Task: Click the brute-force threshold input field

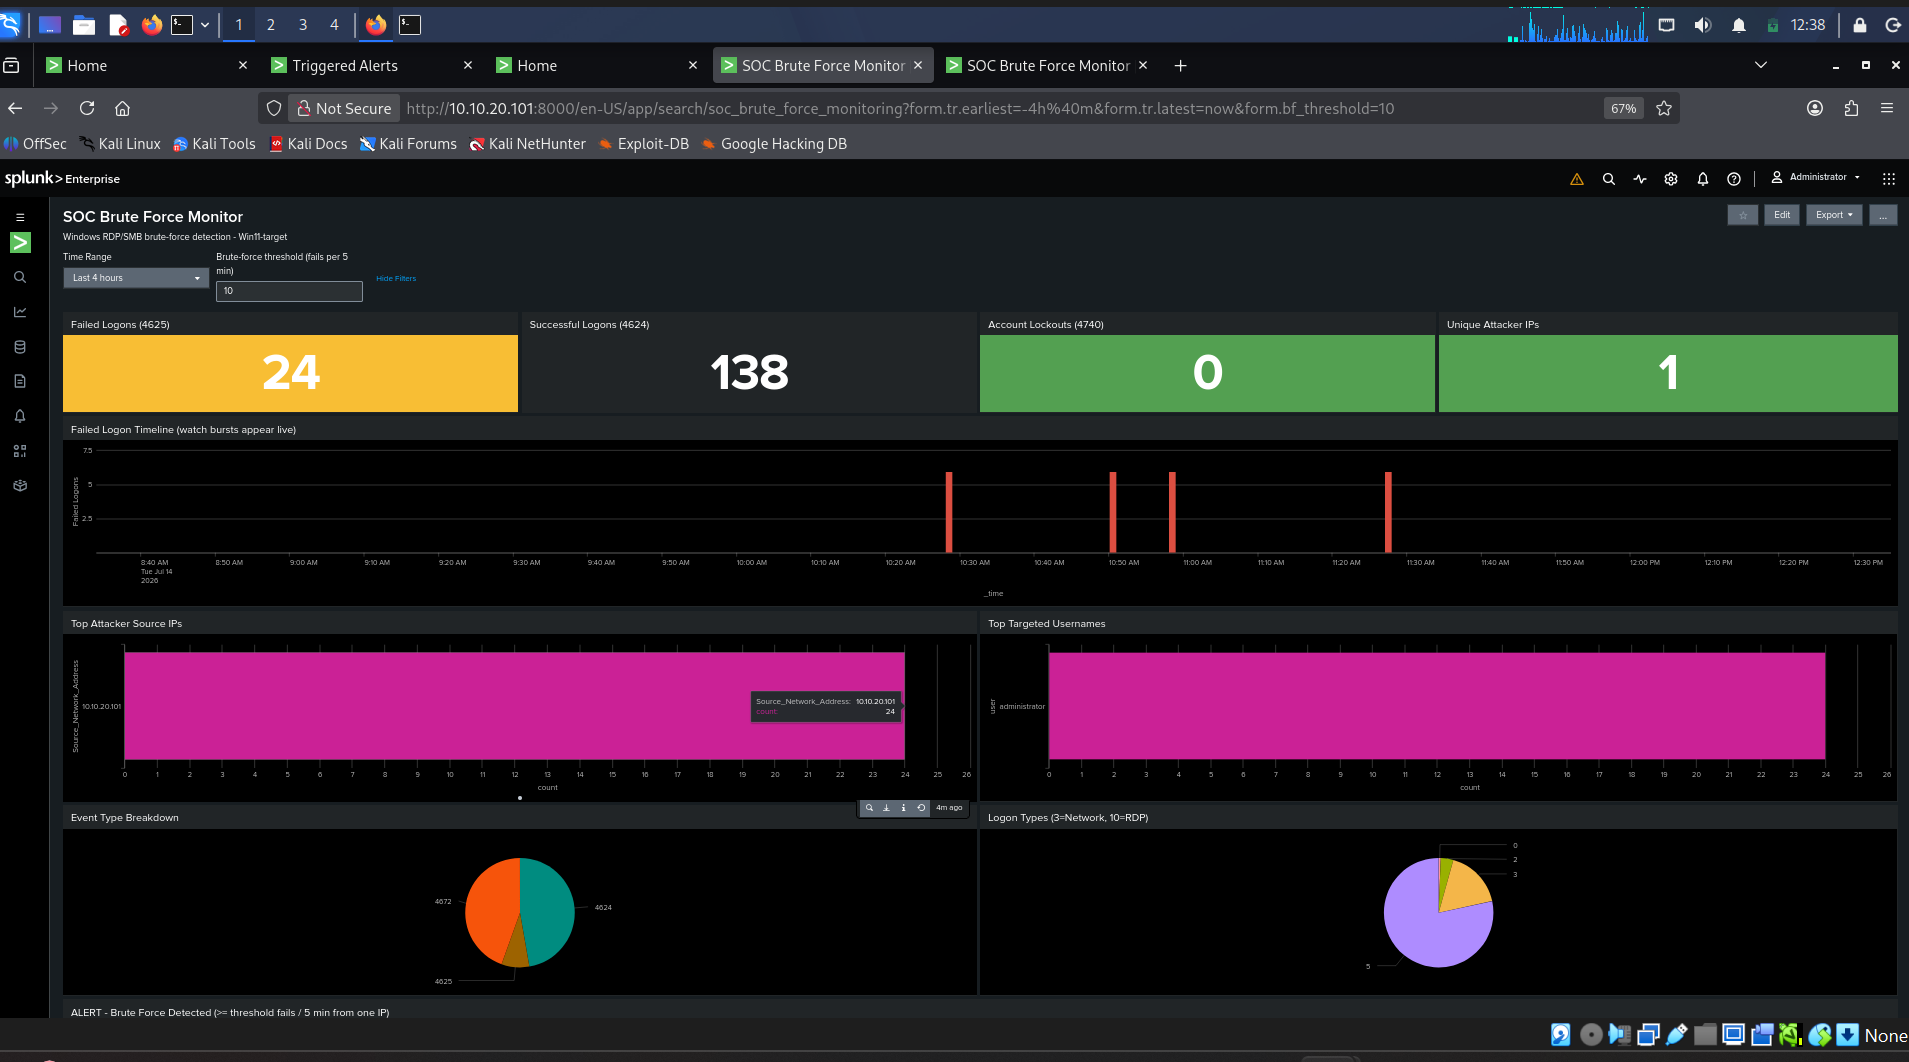Action: coord(289,291)
